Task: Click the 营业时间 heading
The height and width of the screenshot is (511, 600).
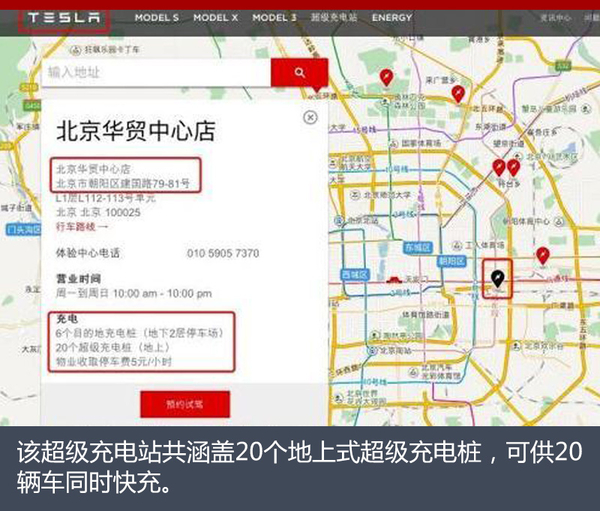Action: (x=78, y=279)
